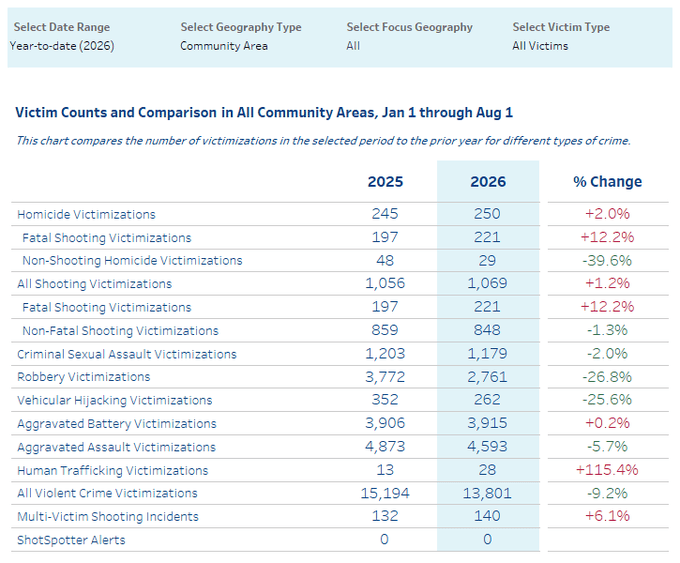680x563 pixels.
Task: Select the Criminal Sexual Assault Victimizations row
Action: point(340,354)
